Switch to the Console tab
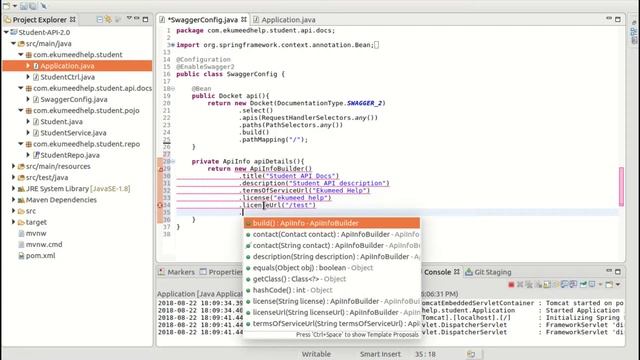 pos(437,272)
